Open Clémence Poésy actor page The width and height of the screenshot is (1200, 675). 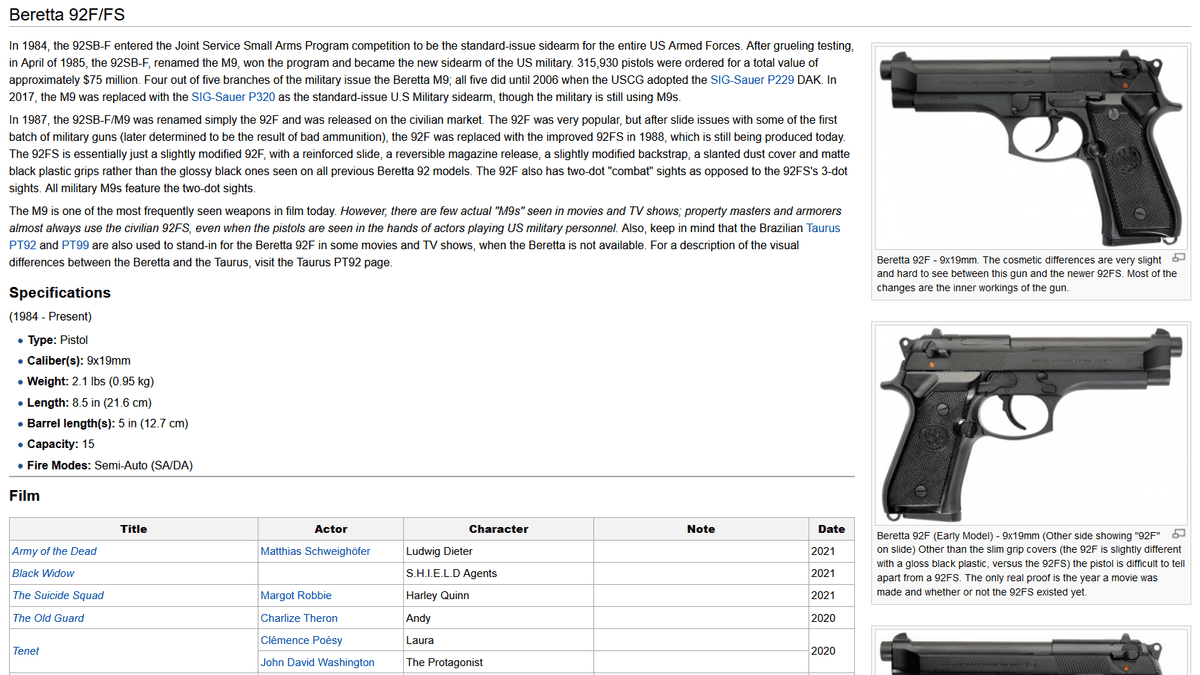(x=301, y=640)
